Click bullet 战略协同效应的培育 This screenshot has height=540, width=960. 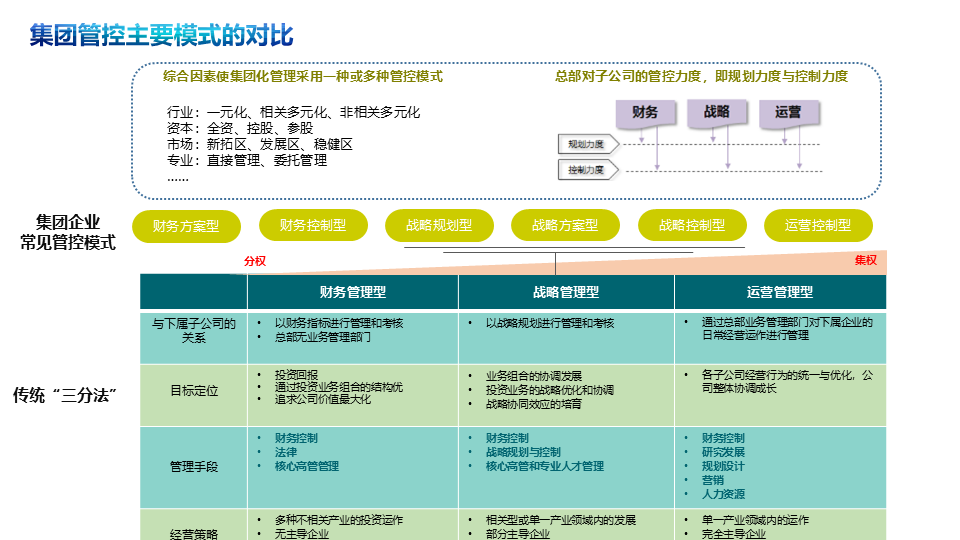[x=534, y=404]
